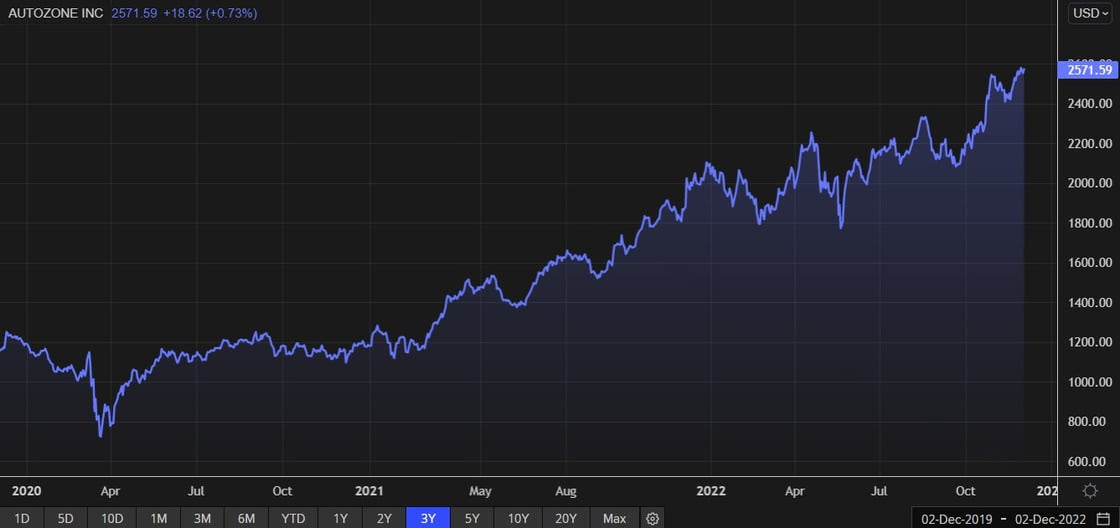
Task: Click the 2020 label on time axis
Action: (26, 492)
